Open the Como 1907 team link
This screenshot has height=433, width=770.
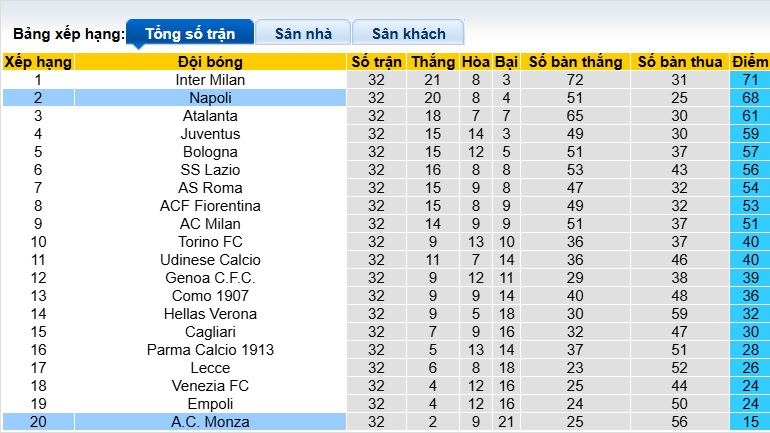(x=210, y=296)
